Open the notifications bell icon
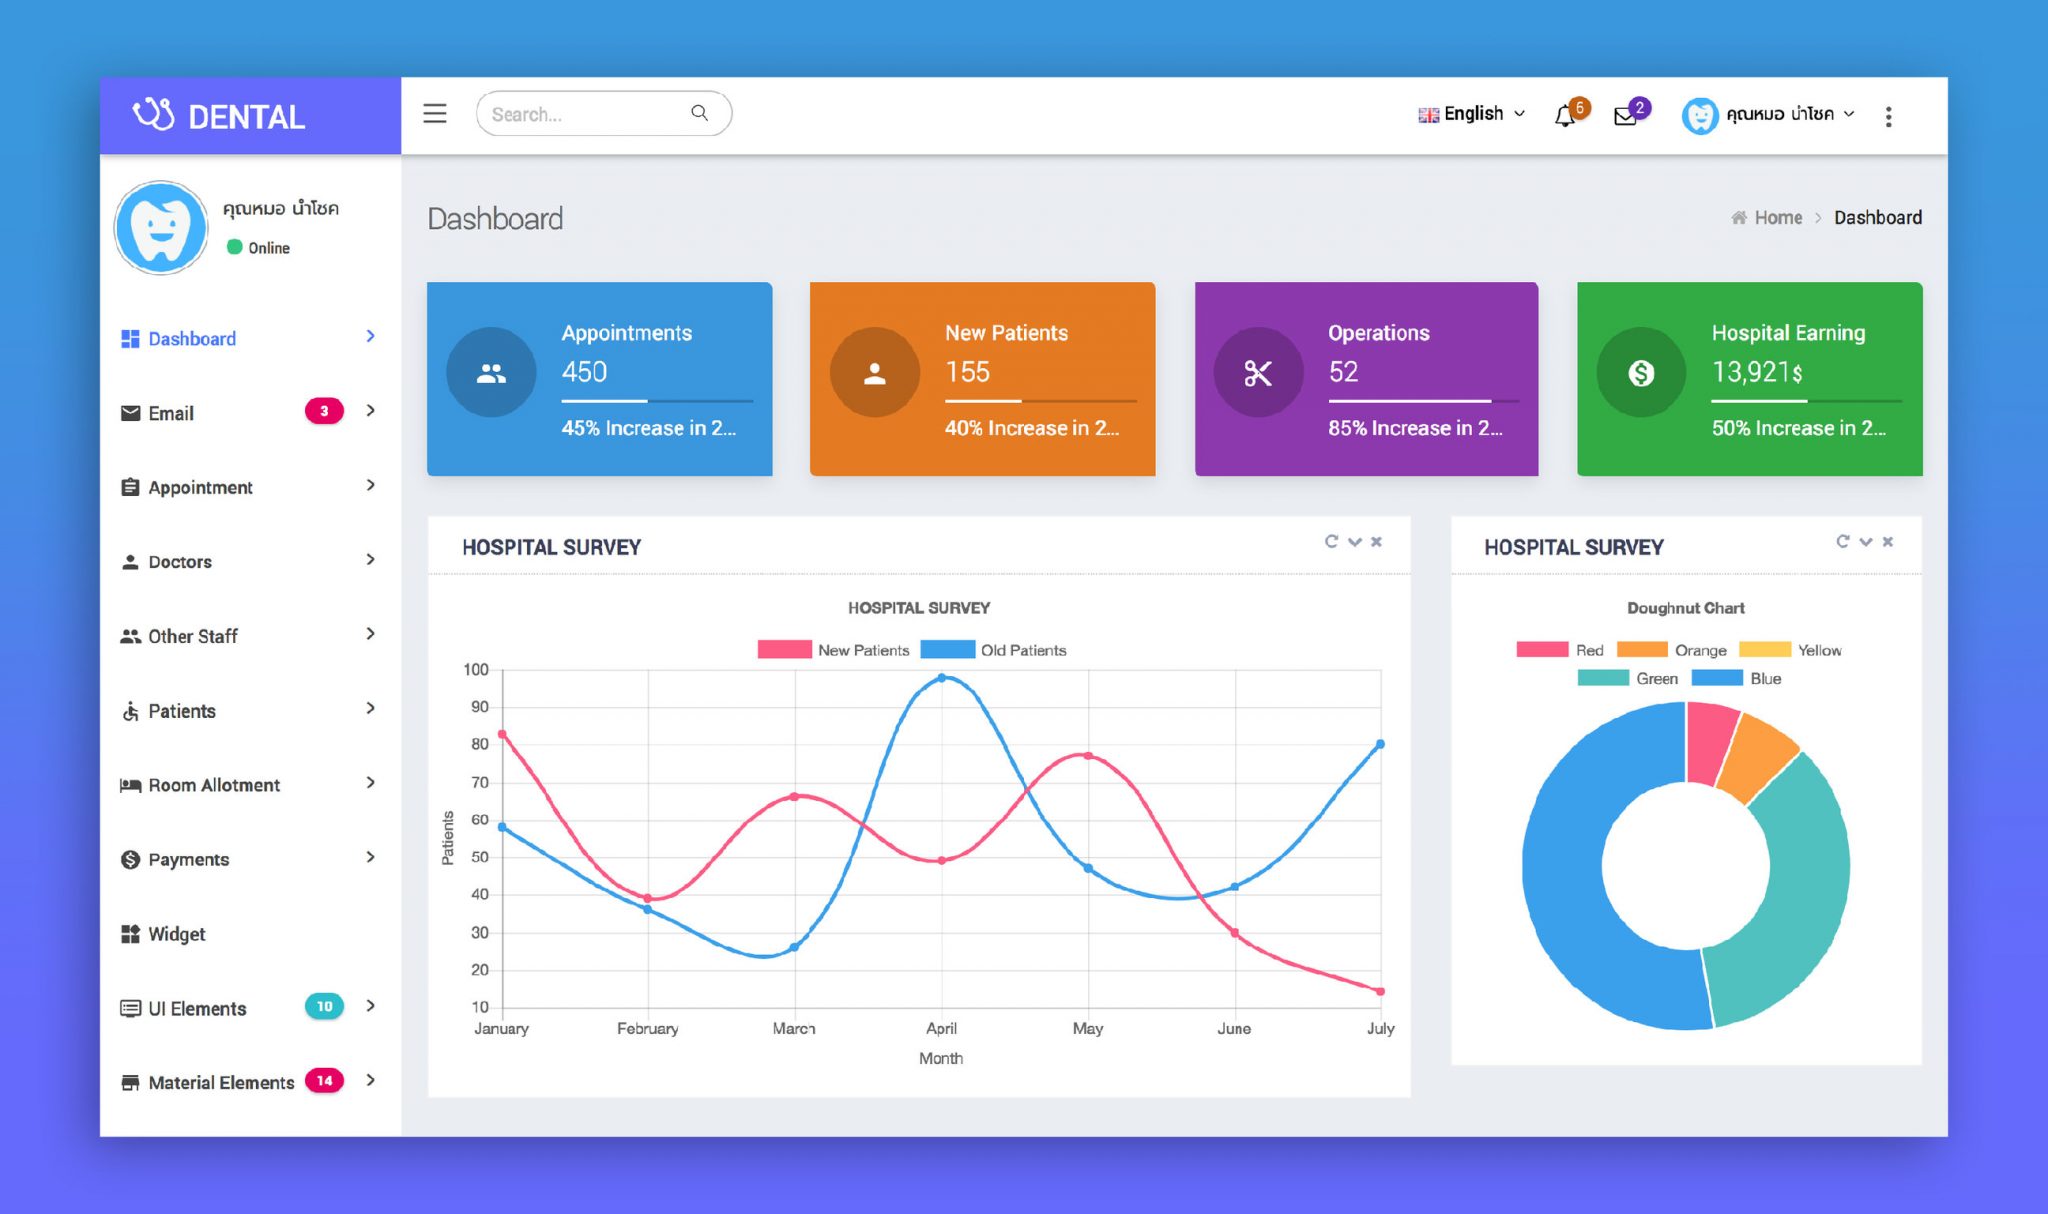Viewport: 2048px width, 1214px height. pyautogui.click(x=1565, y=116)
